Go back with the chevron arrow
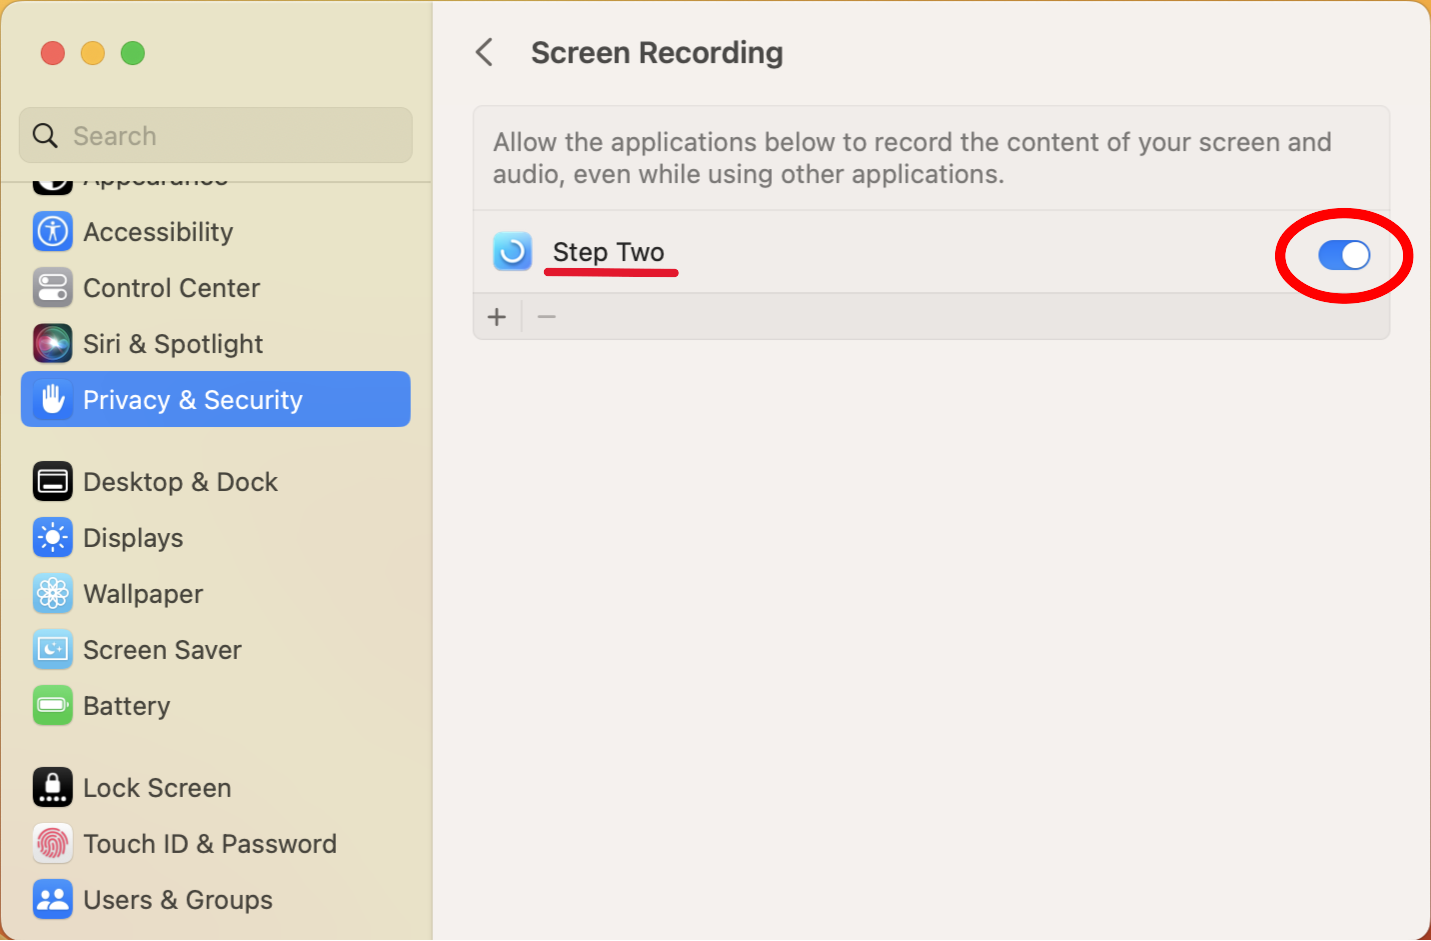 [x=485, y=52]
